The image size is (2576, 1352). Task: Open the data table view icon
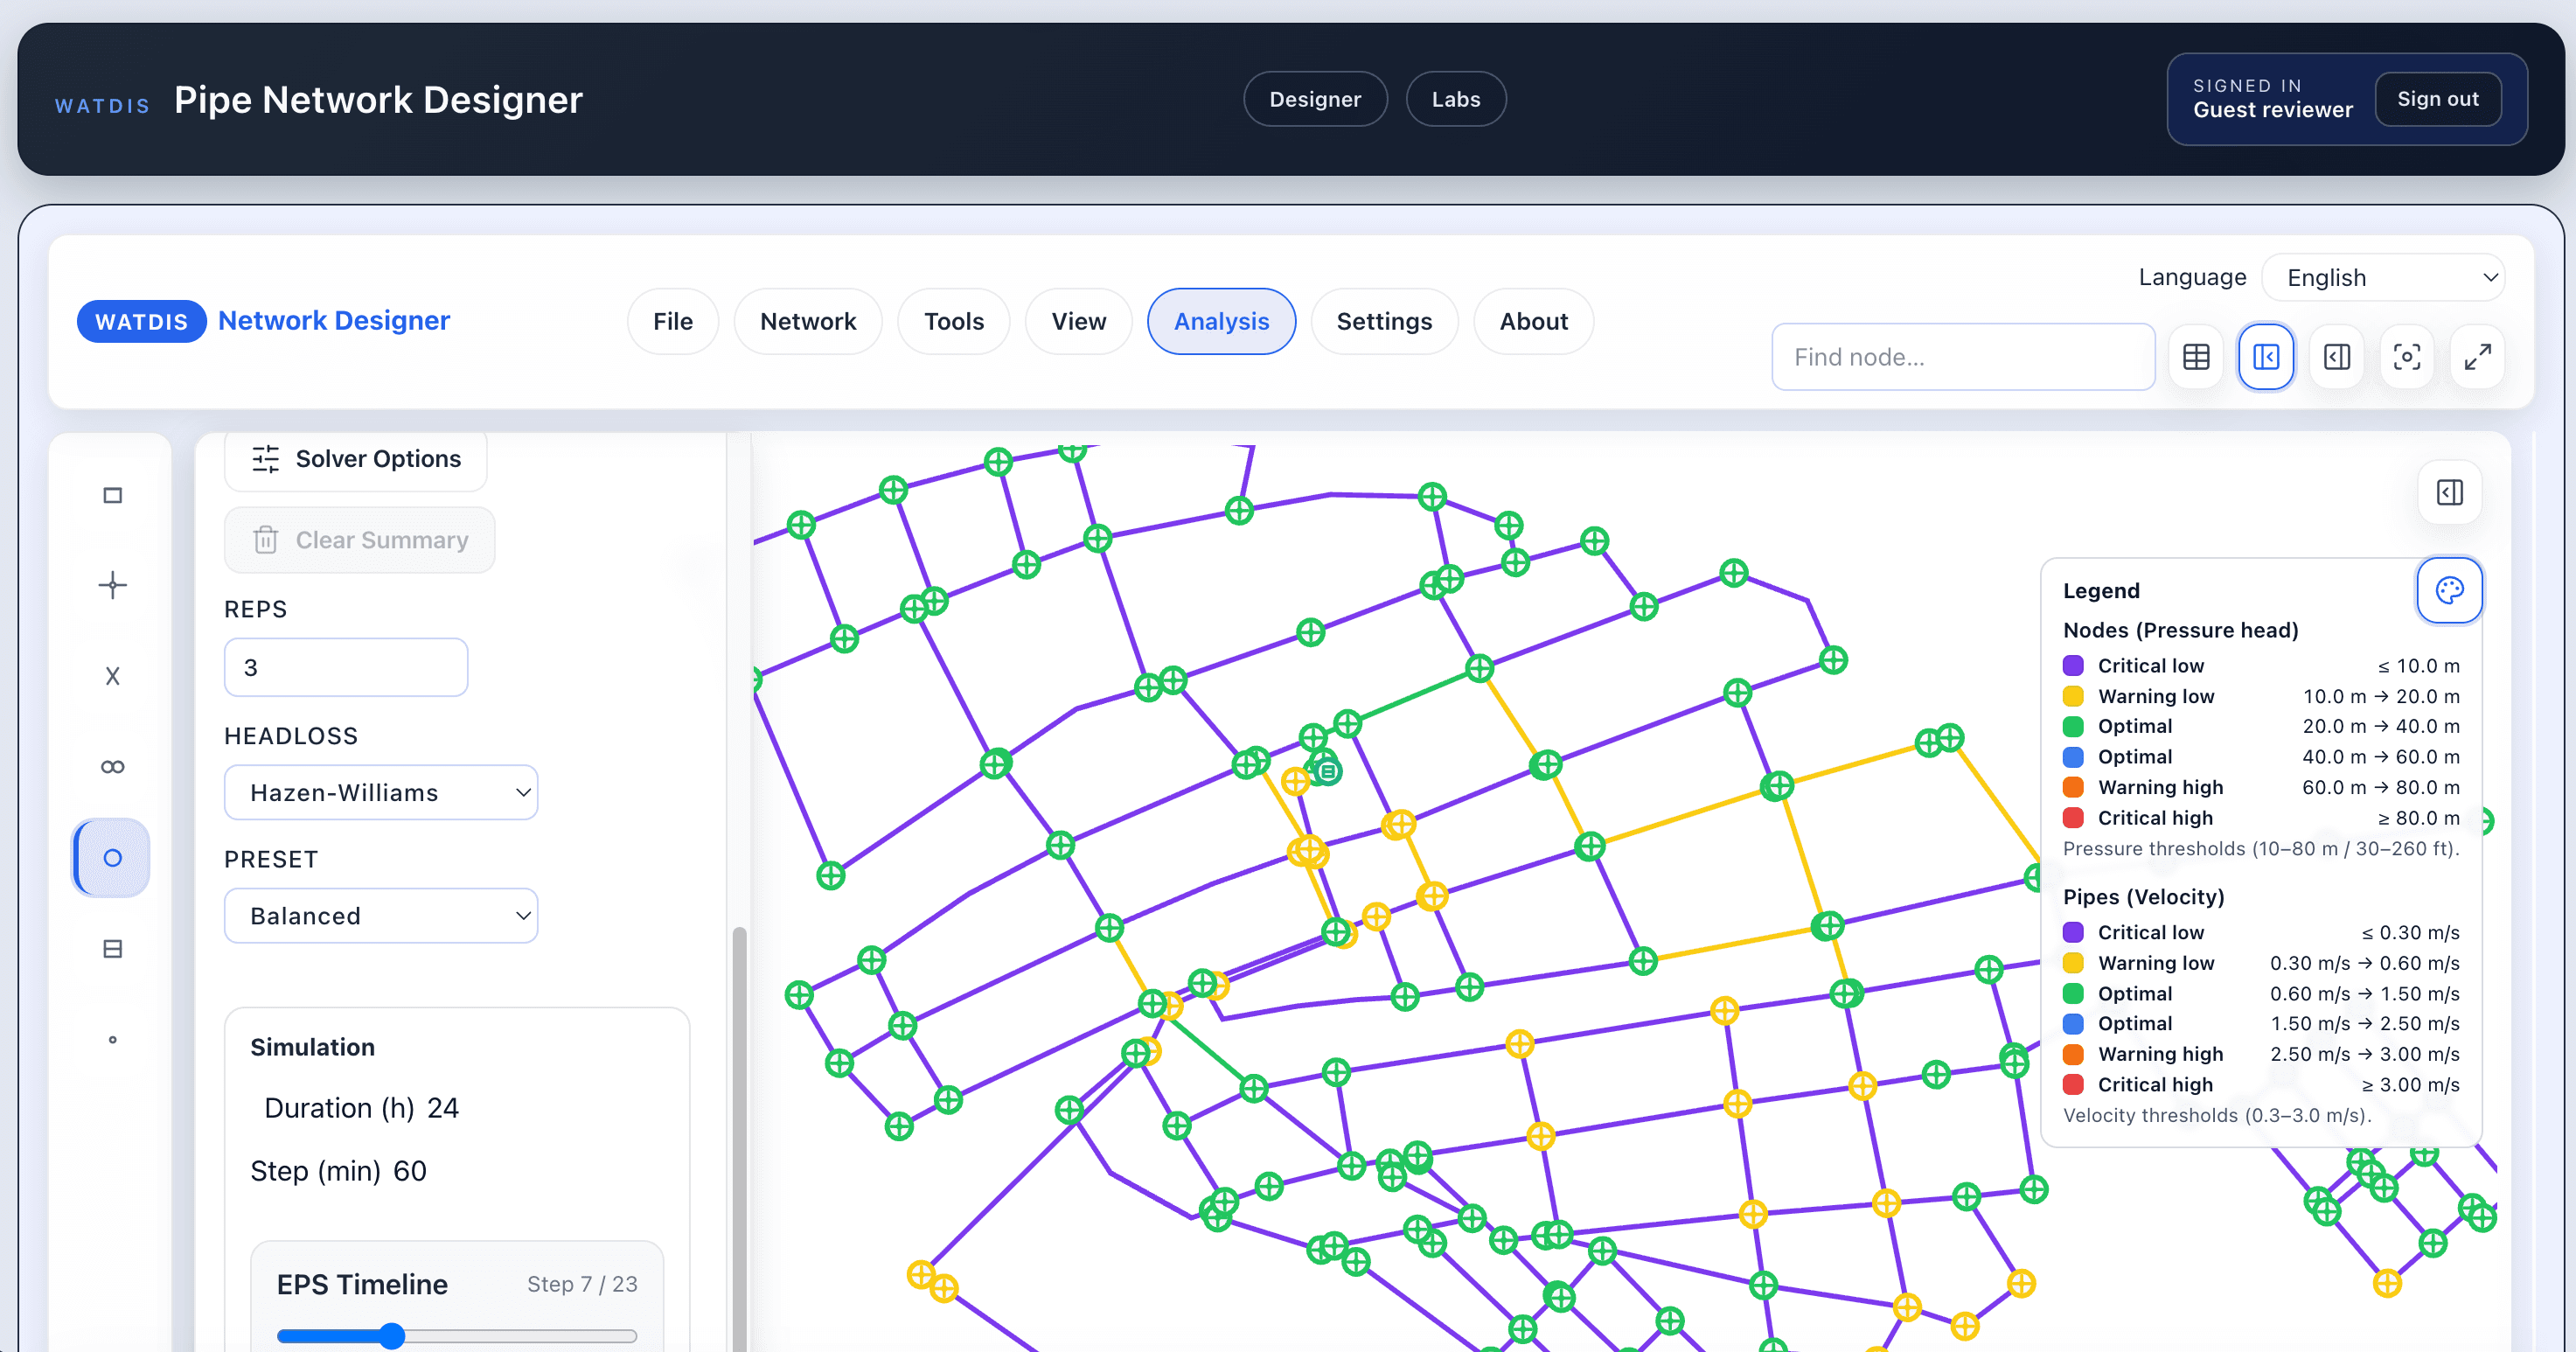(2196, 357)
